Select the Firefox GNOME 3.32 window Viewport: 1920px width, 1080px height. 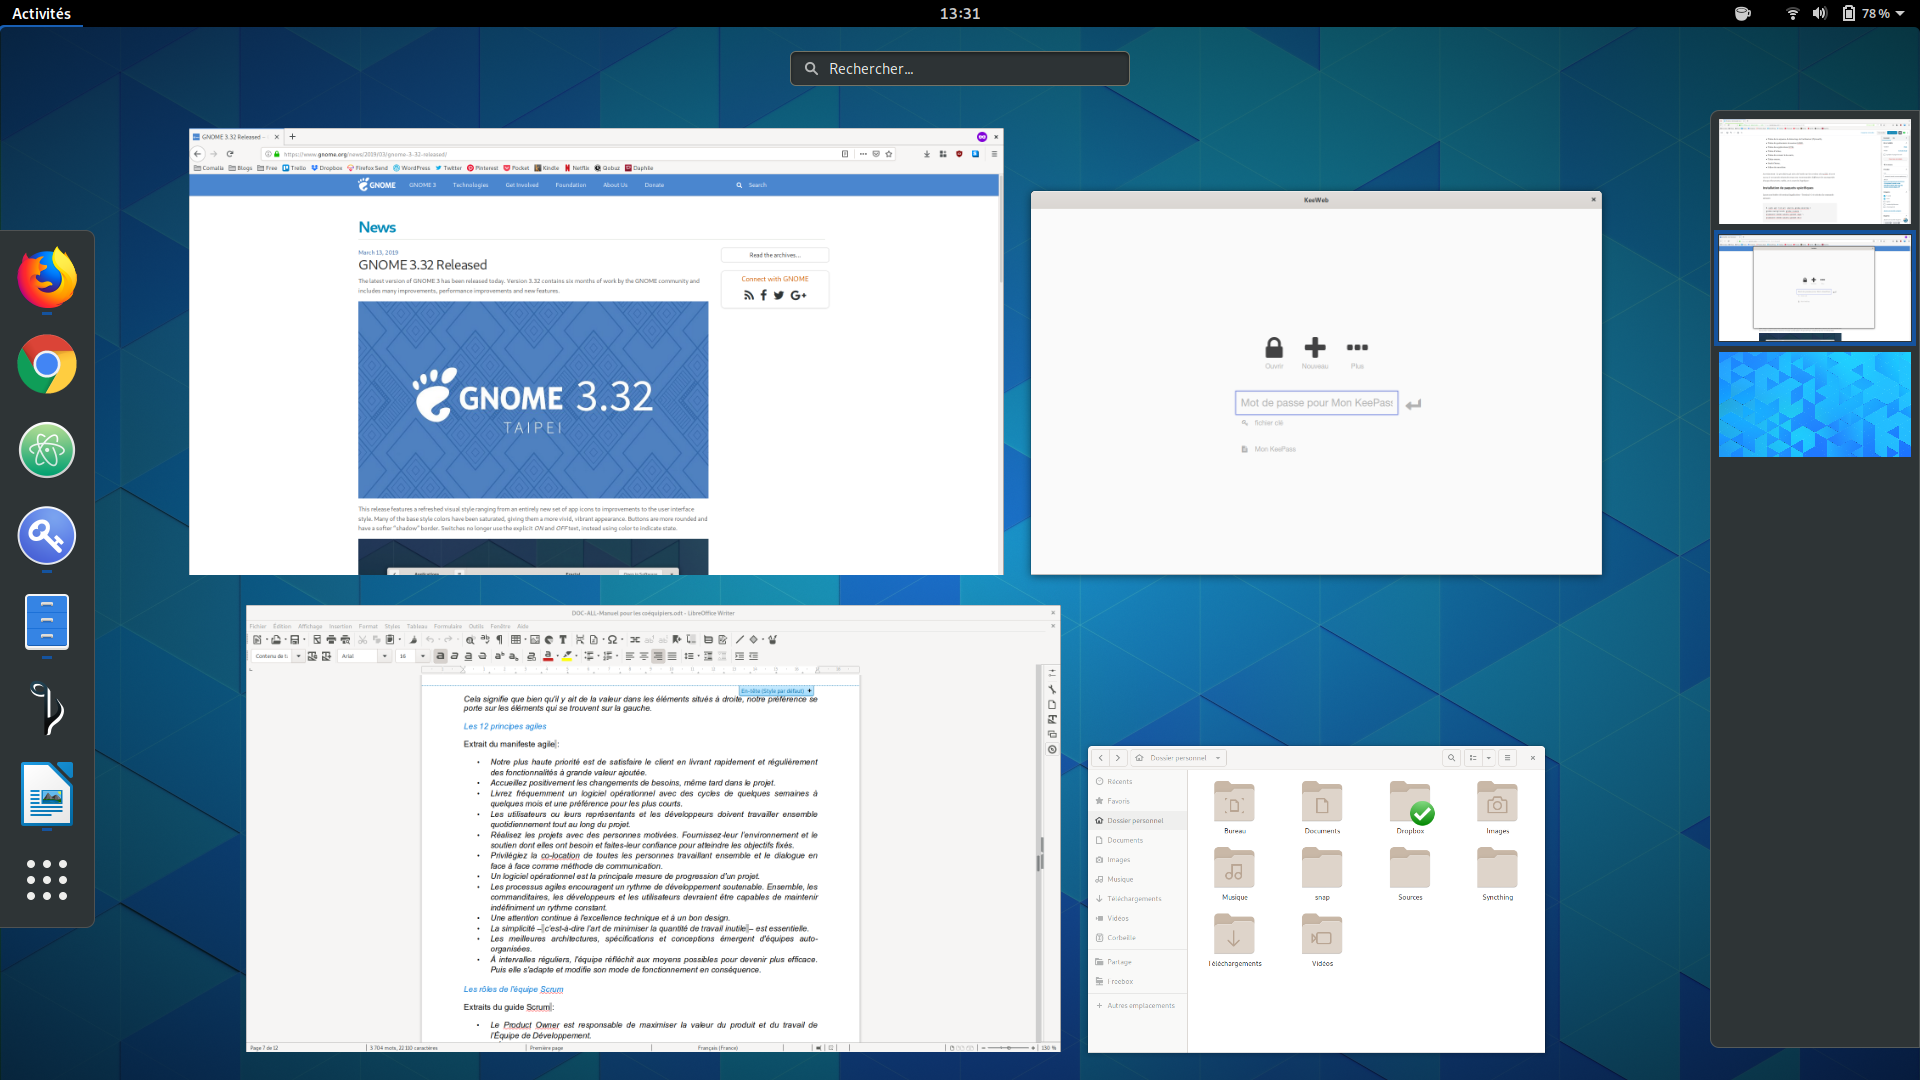pos(596,352)
